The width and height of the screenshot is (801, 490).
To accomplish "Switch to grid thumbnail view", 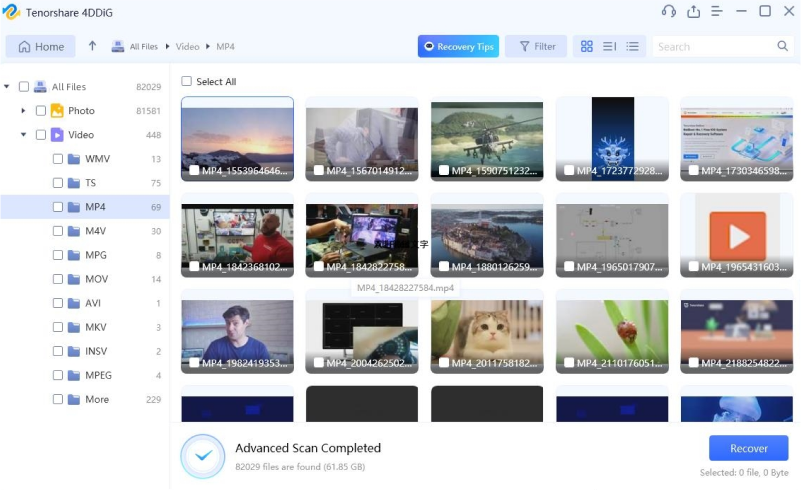I will 587,46.
